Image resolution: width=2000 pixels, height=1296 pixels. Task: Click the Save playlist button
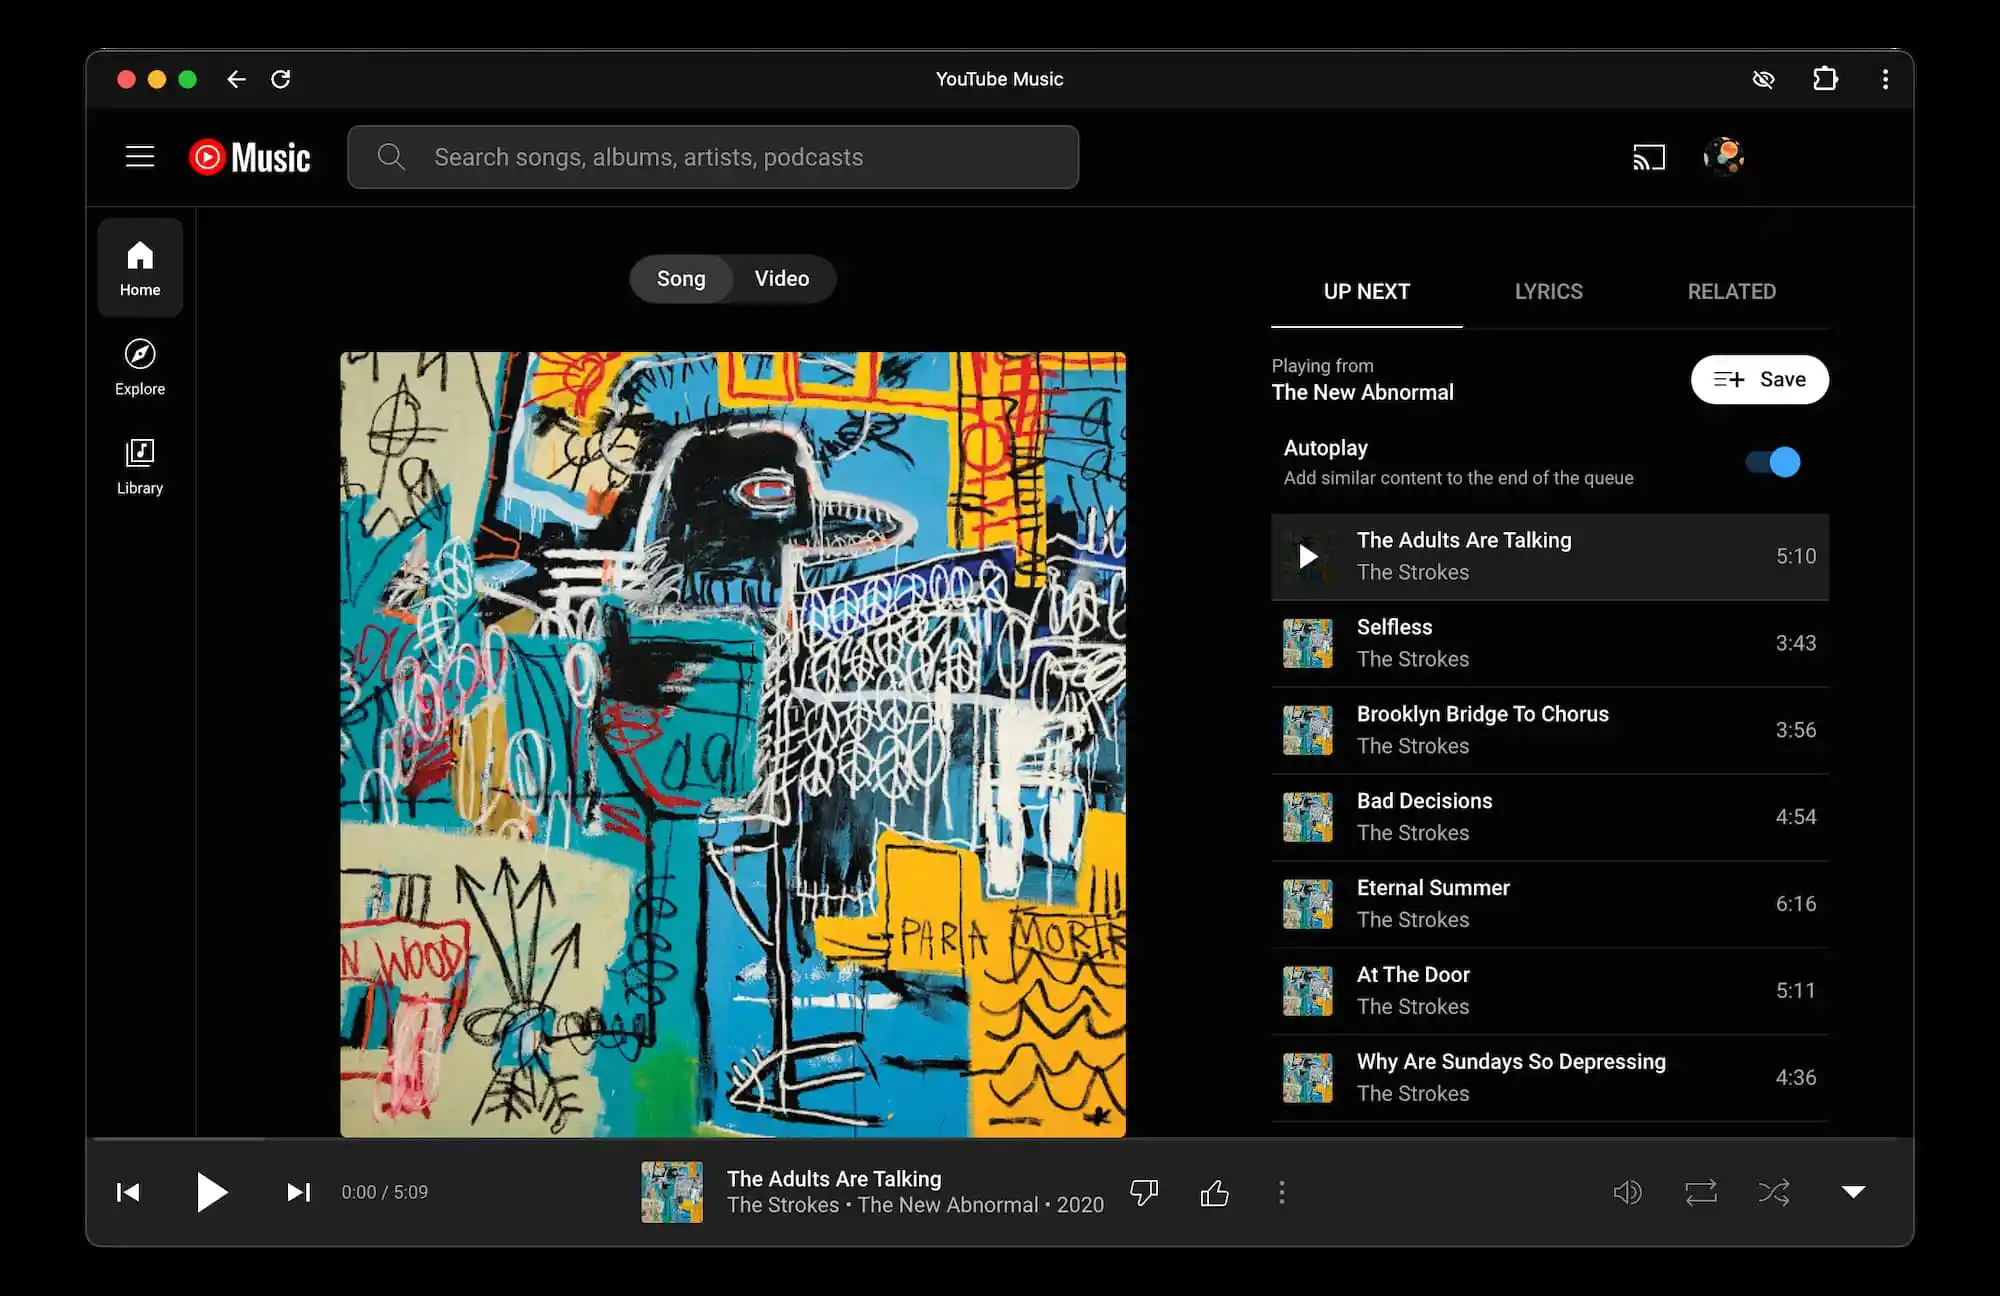click(x=1759, y=379)
